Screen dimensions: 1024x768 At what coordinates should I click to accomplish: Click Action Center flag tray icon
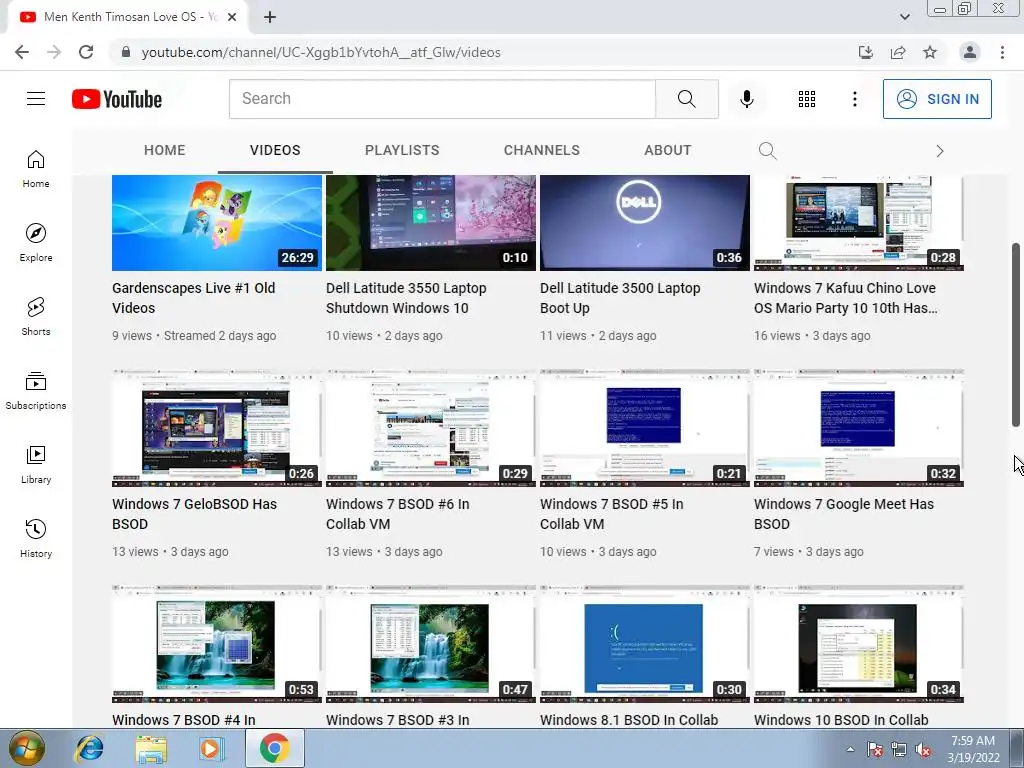coord(875,750)
